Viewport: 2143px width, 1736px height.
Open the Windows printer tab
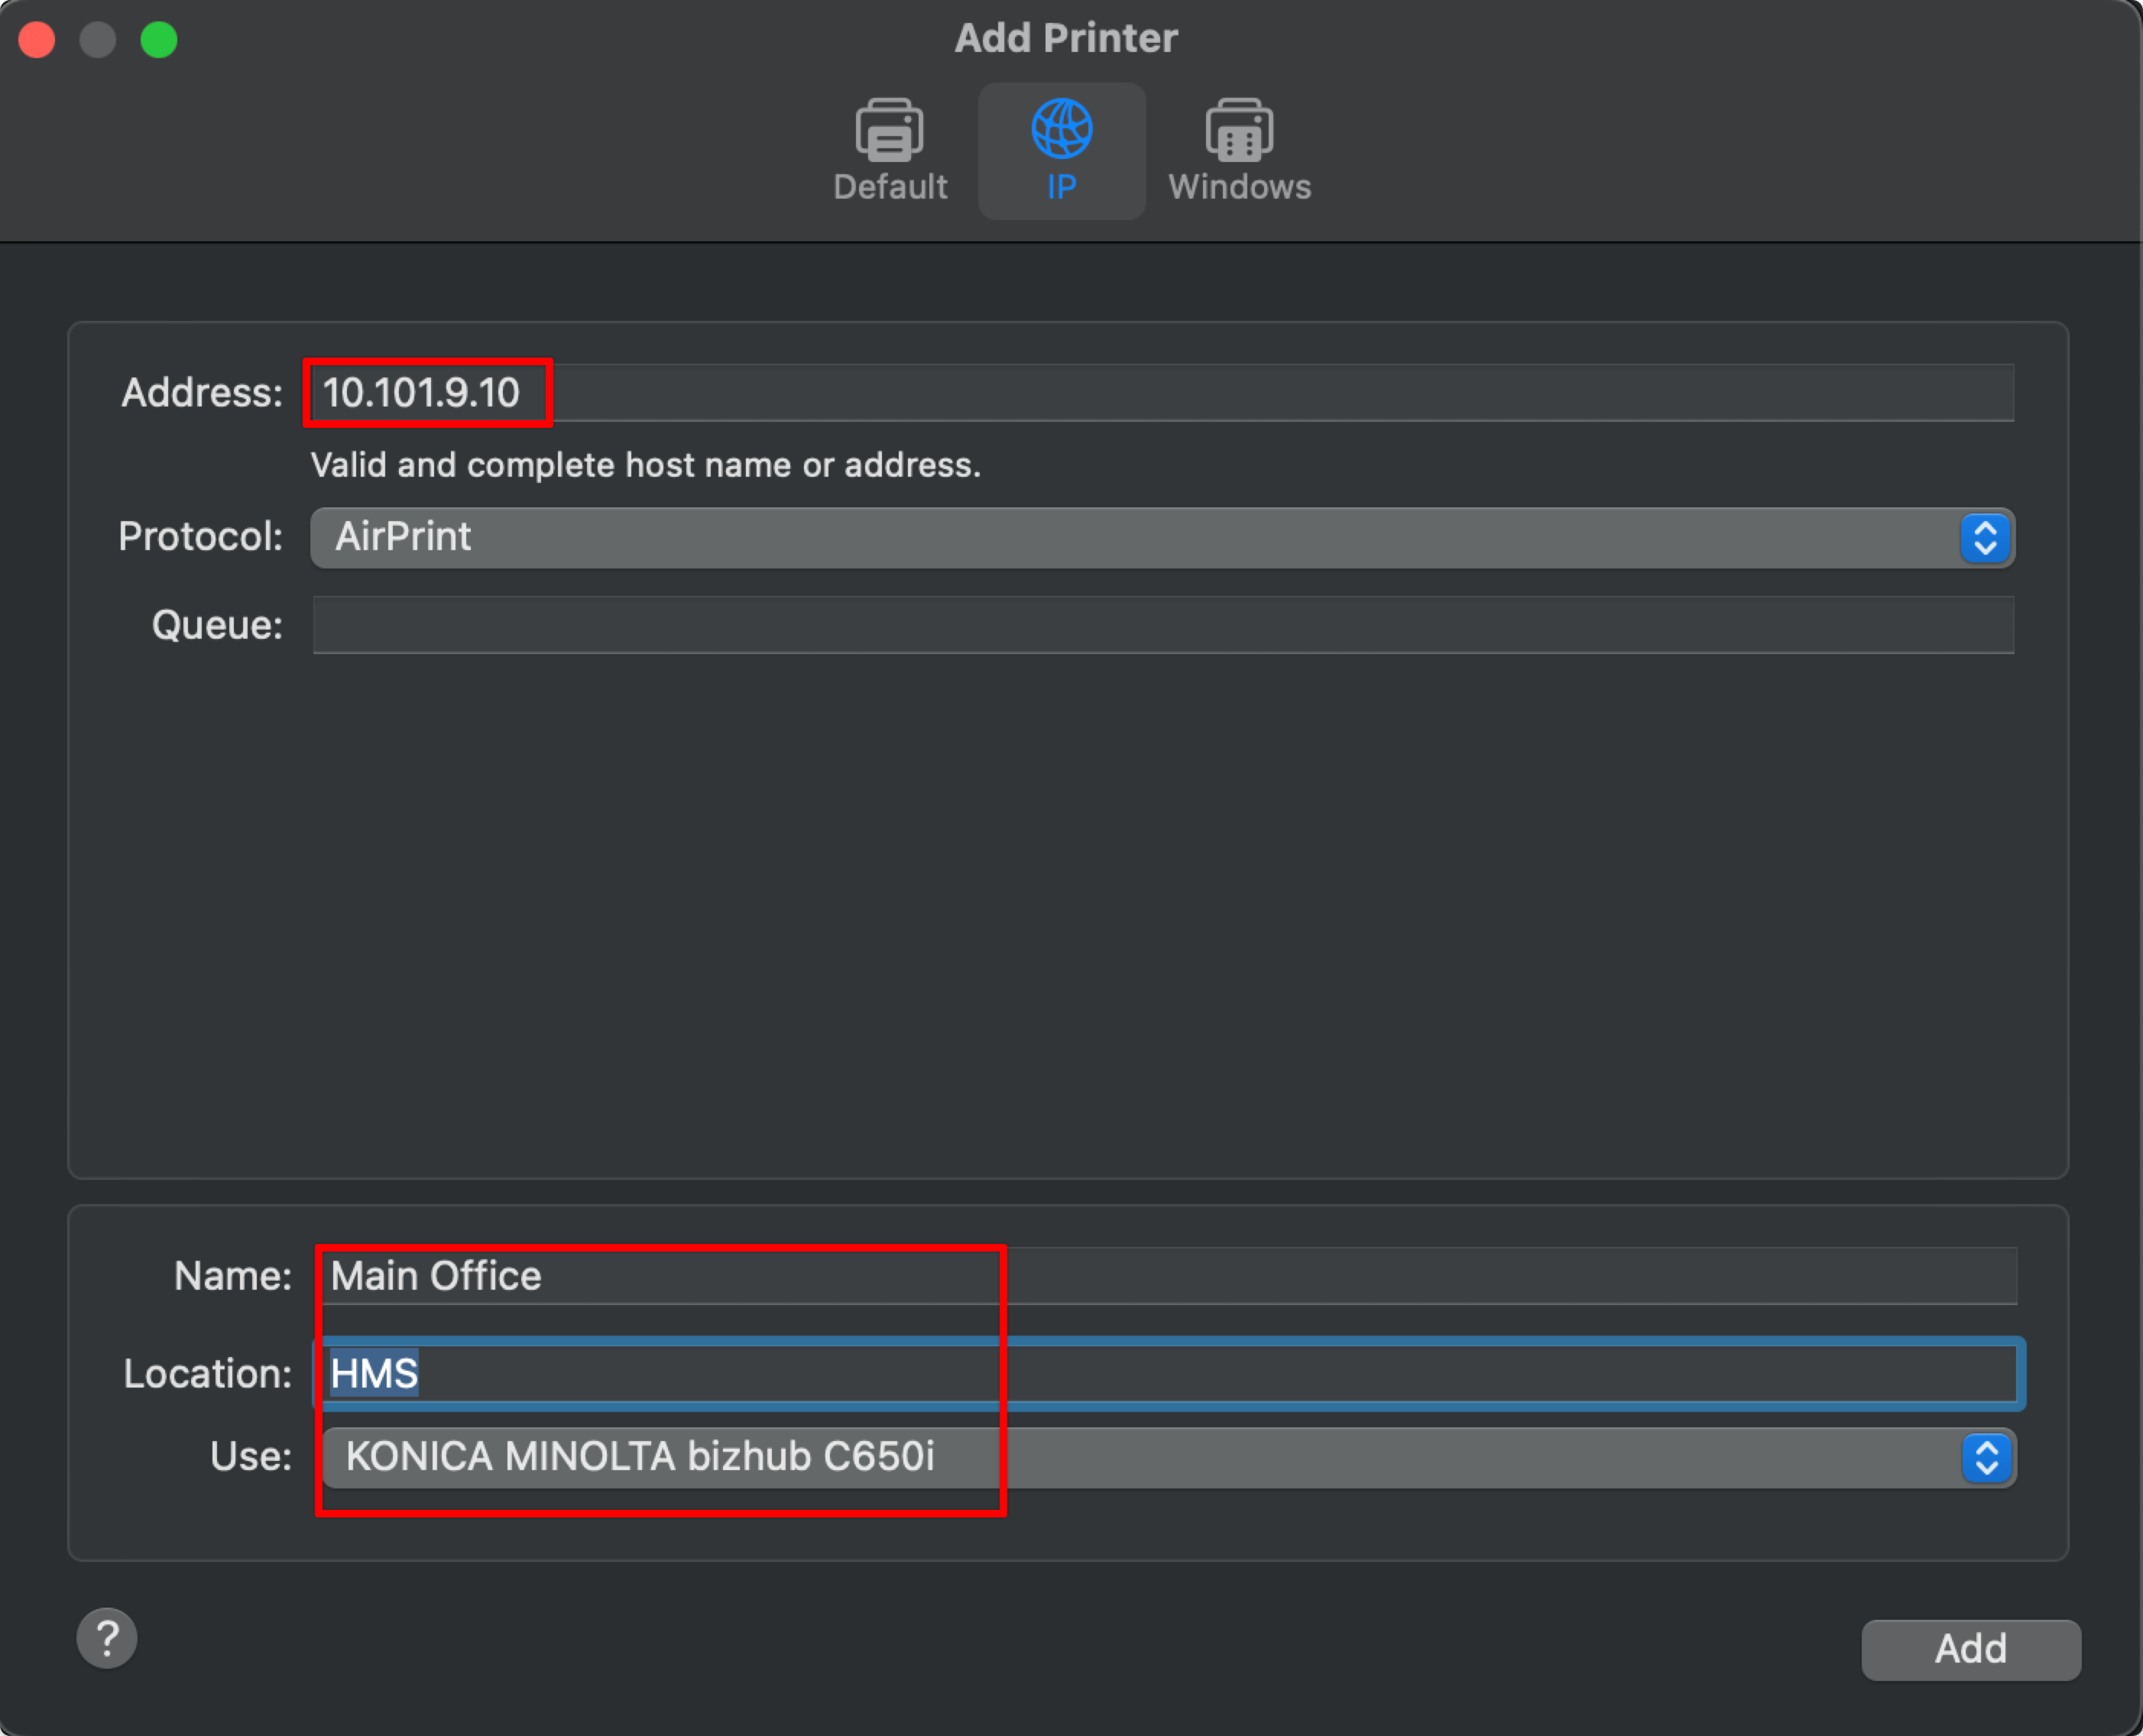pos(1239,151)
